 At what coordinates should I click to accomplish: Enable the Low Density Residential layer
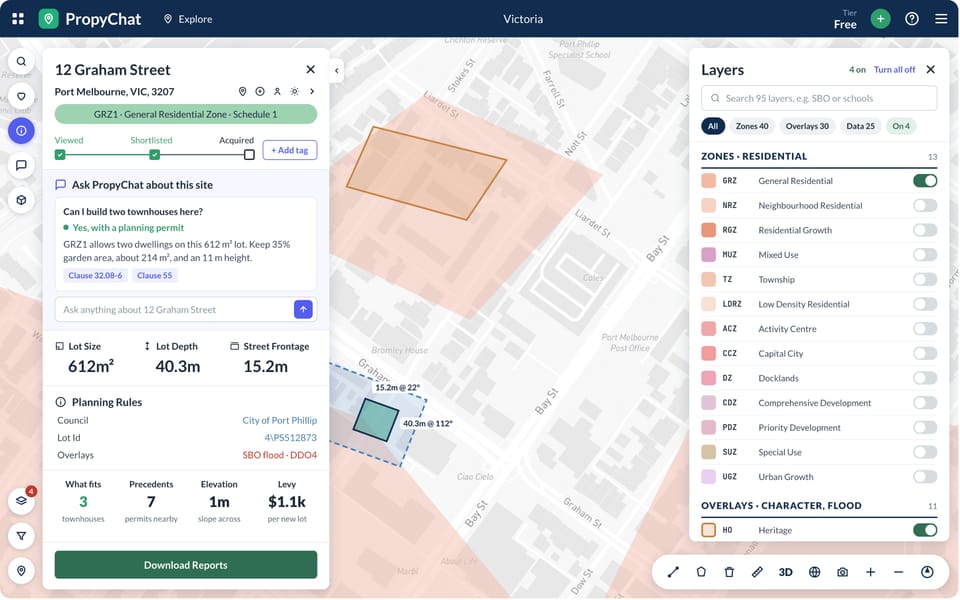[x=924, y=304]
